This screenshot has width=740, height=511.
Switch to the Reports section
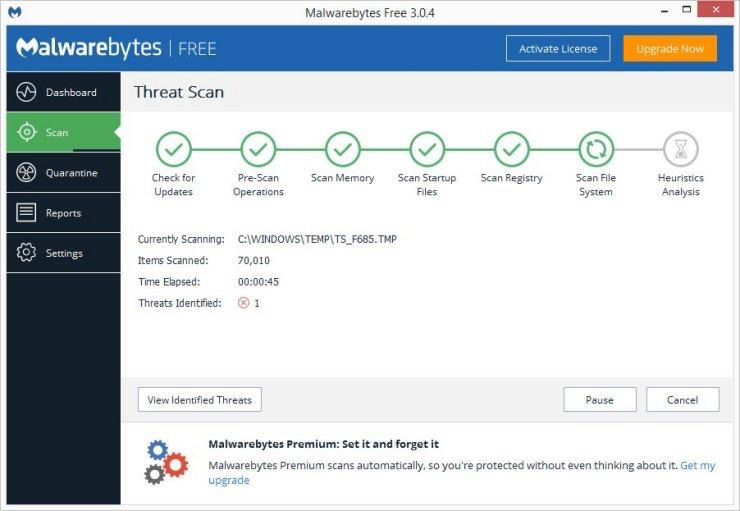click(x=63, y=213)
